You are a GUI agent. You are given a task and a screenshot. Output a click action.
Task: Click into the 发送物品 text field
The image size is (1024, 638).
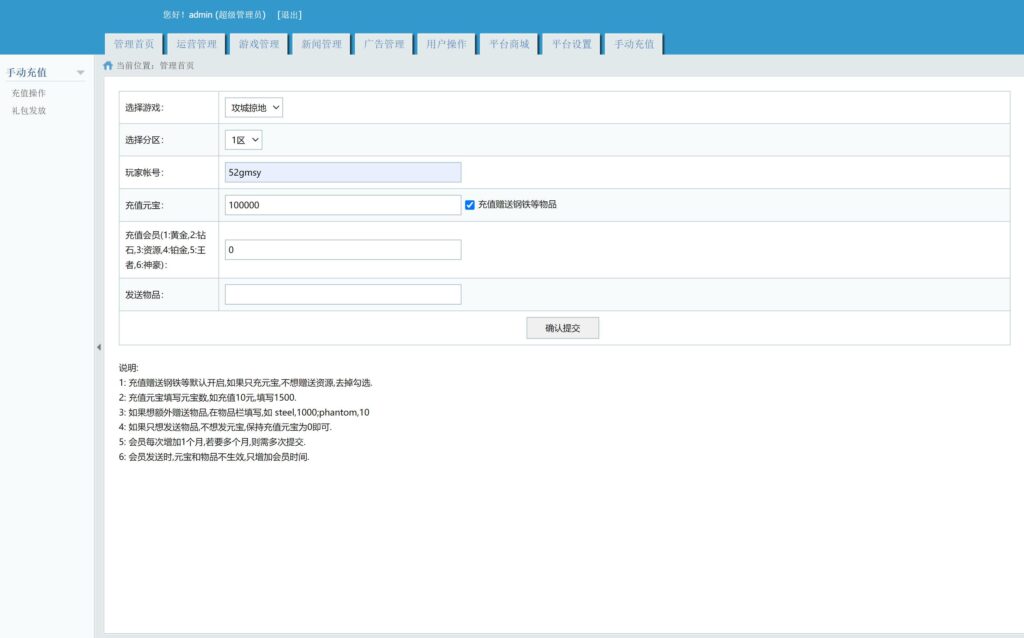(x=343, y=294)
